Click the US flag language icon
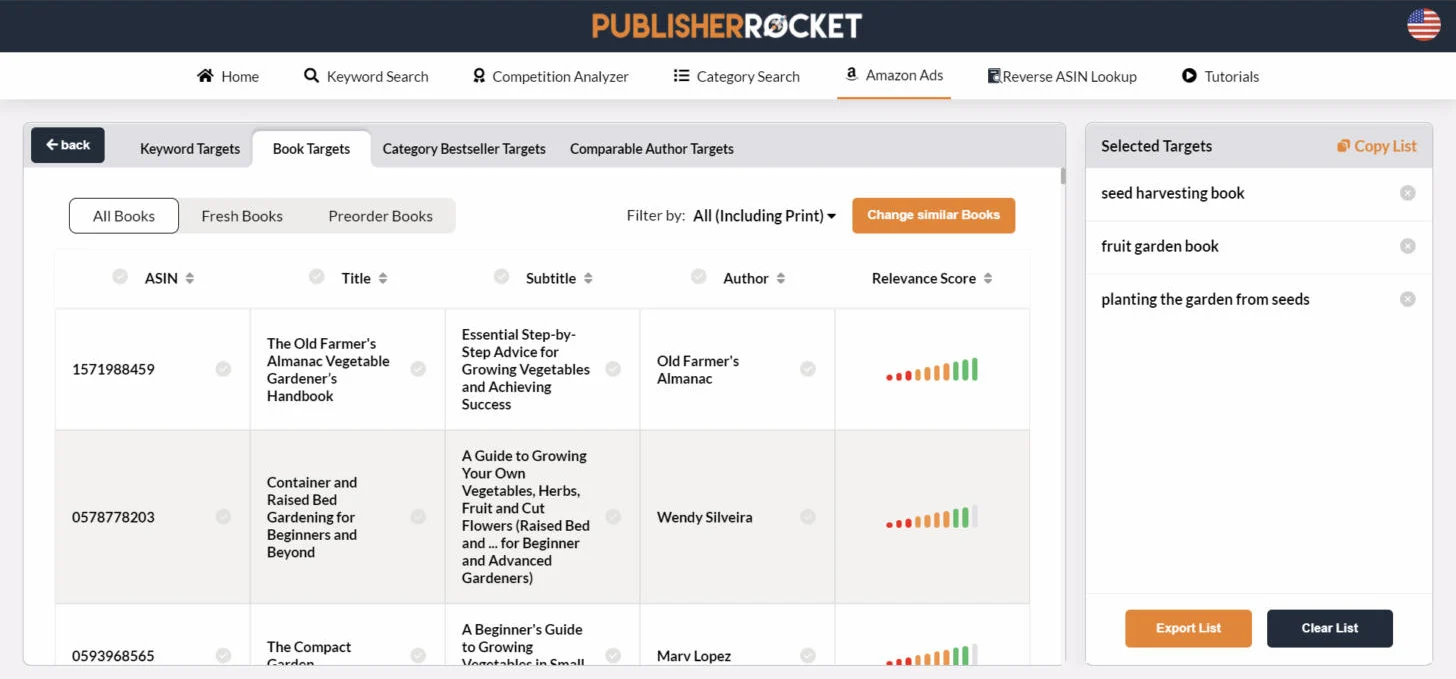The image size is (1456, 679). [1423, 24]
